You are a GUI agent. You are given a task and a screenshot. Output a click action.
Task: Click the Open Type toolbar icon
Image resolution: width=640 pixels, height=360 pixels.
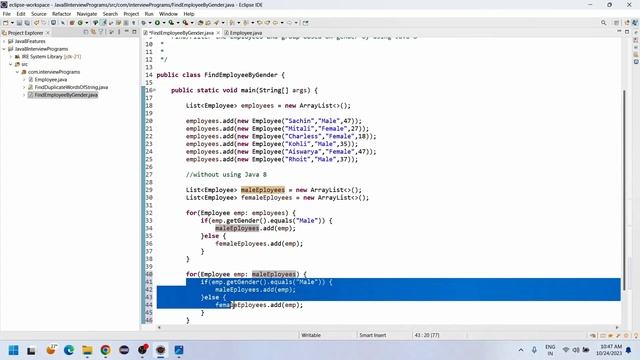200,23
